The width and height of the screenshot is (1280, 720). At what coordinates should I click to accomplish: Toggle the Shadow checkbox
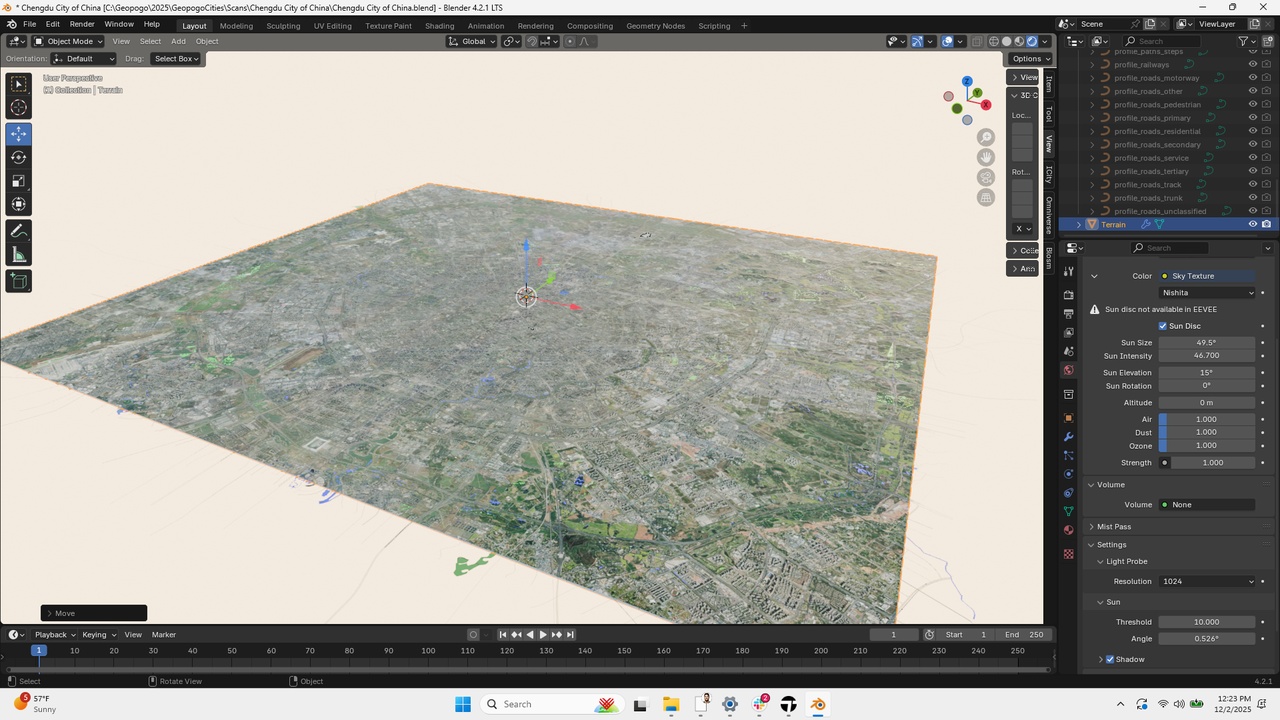(1110, 659)
